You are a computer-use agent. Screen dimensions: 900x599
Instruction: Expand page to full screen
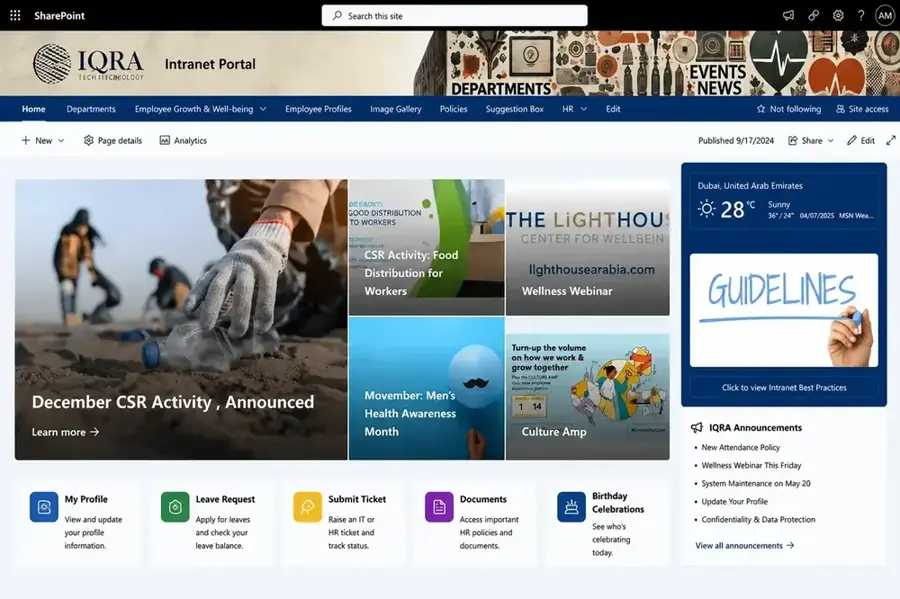click(891, 141)
